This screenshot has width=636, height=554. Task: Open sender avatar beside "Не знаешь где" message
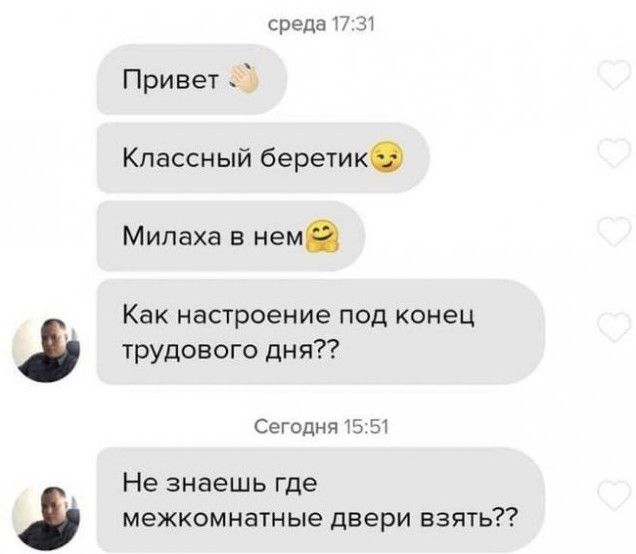click(x=46, y=517)
